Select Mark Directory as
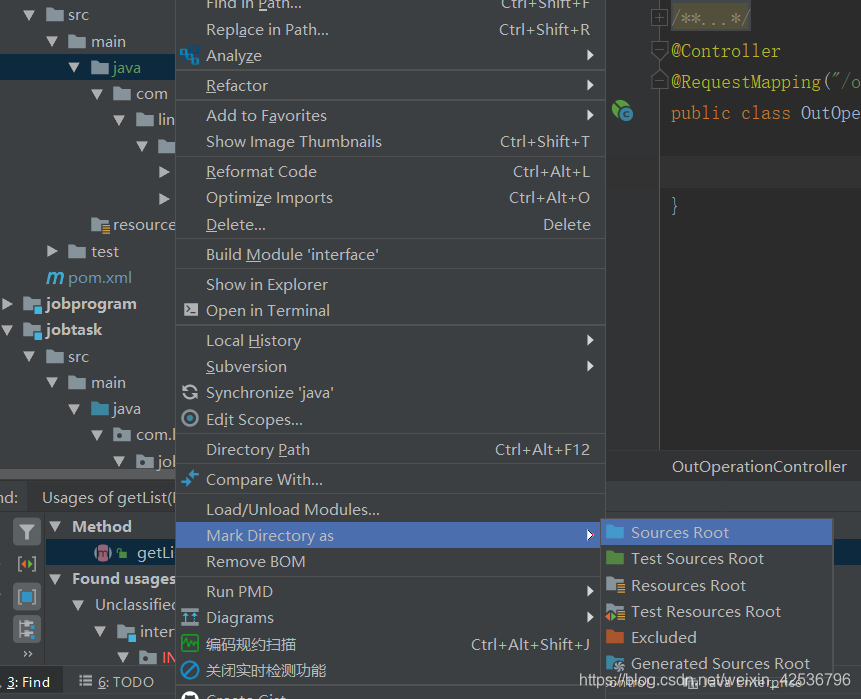This screenshot has height=699, width=861. 390,535
